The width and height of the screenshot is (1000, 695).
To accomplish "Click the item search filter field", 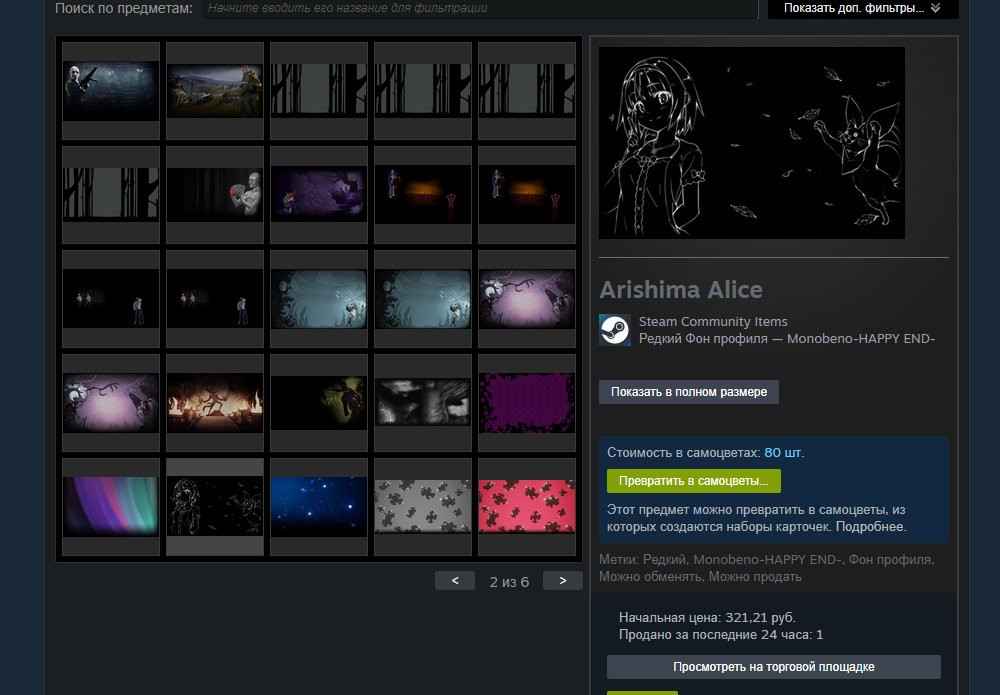I will 480,8.
